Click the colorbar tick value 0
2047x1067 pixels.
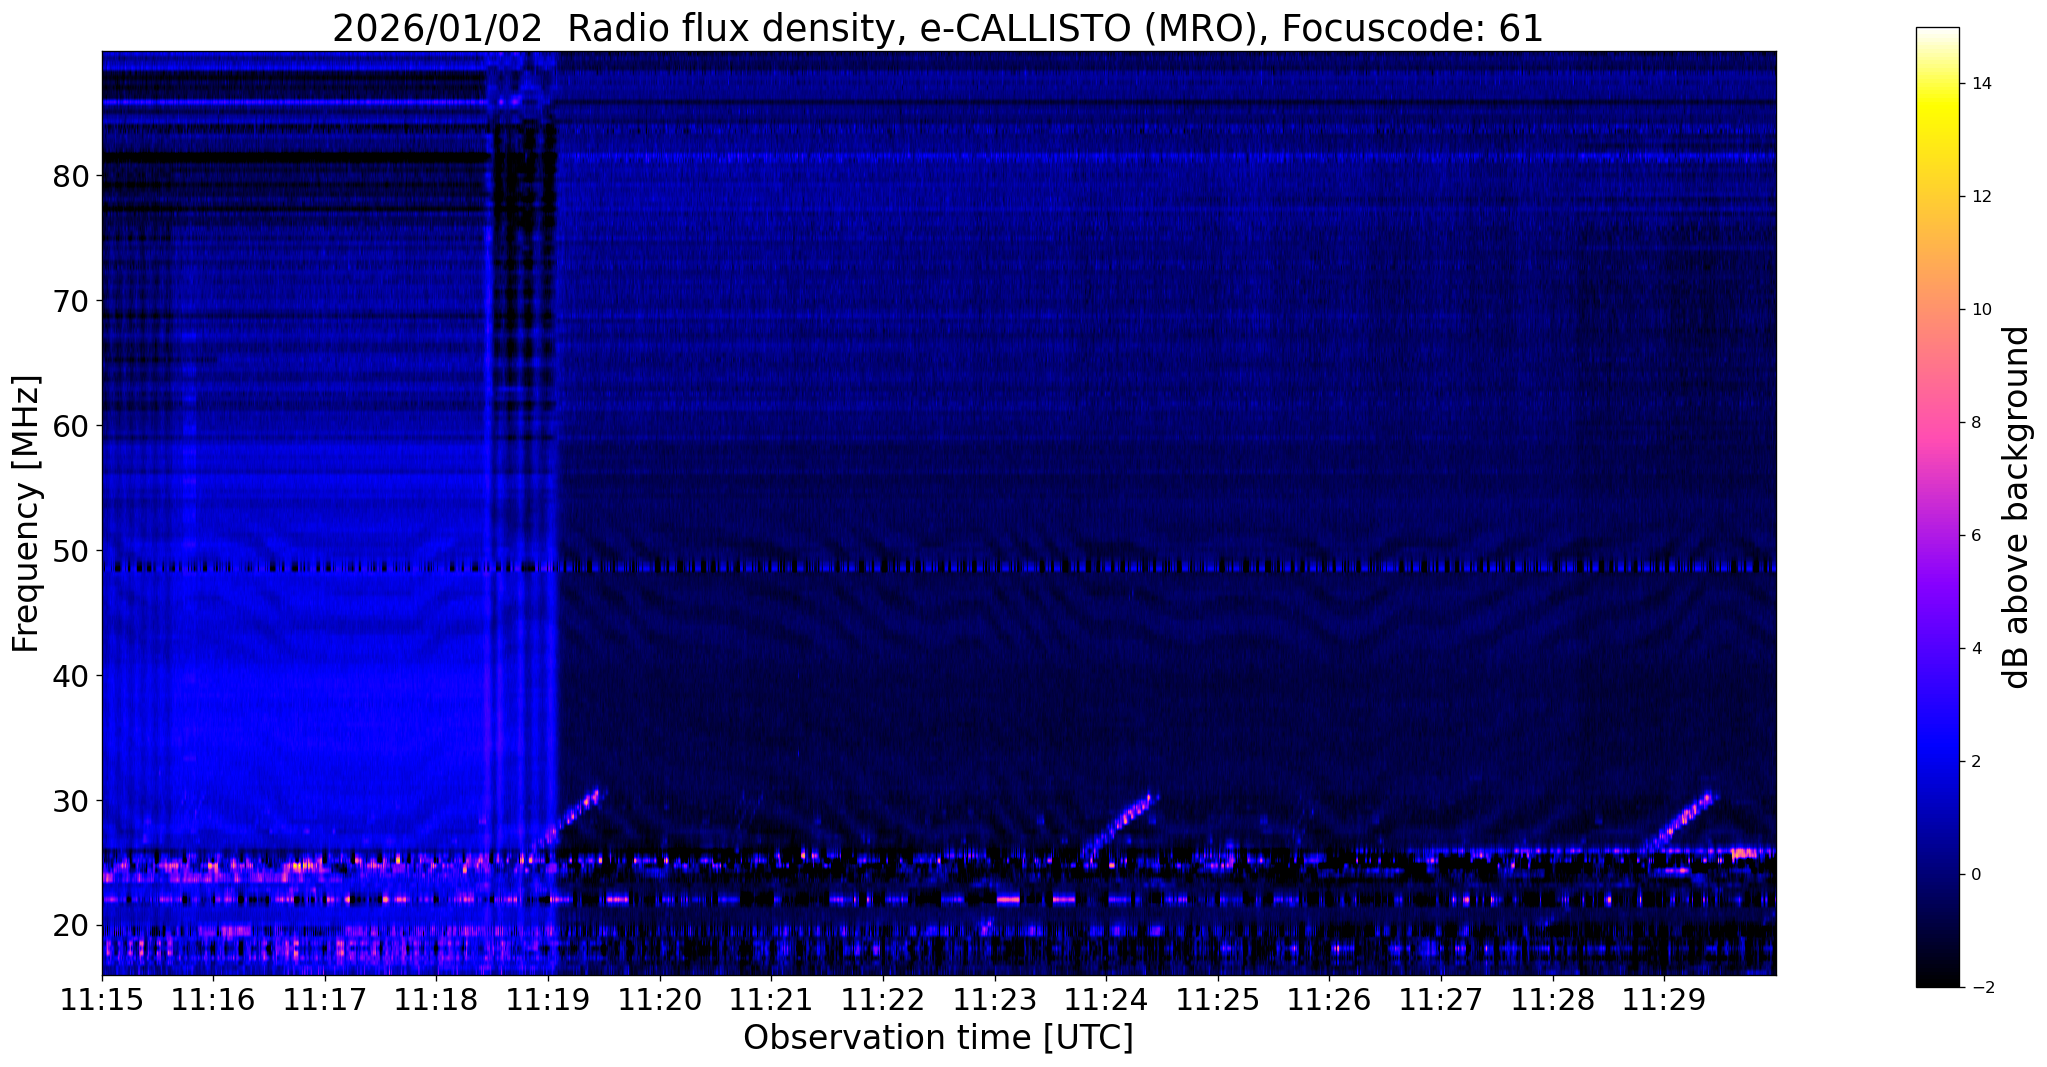(1974, 875)
